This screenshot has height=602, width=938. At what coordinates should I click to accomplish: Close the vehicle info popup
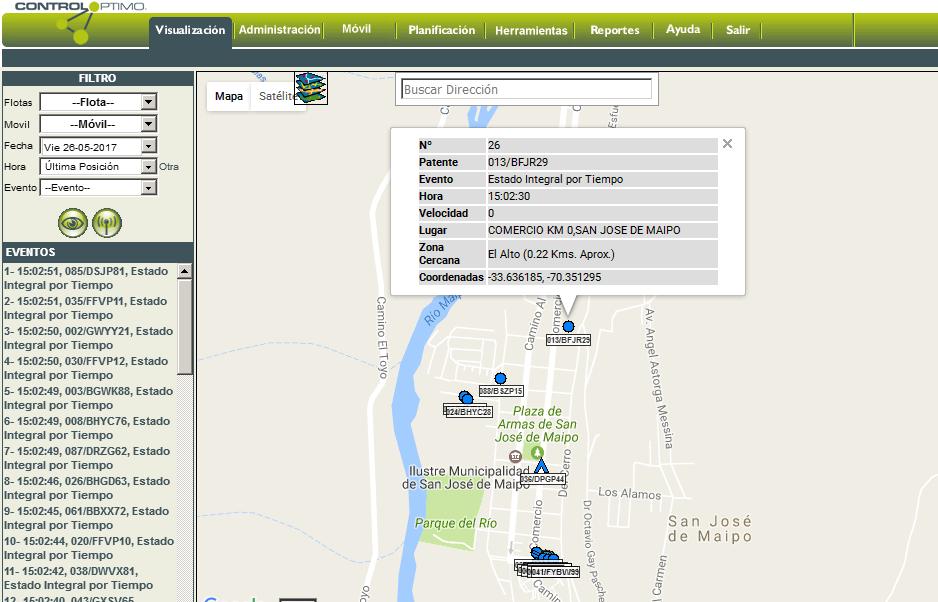727,144
